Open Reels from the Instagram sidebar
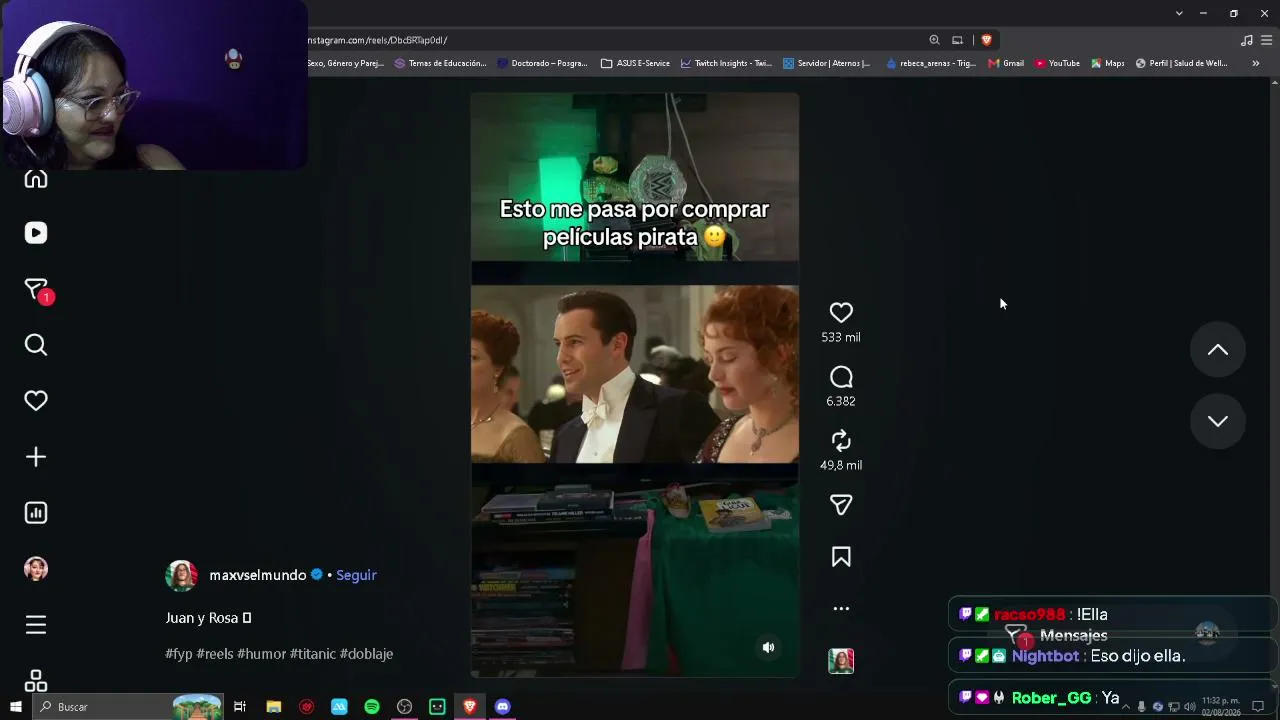 click(x=36, y=233)
